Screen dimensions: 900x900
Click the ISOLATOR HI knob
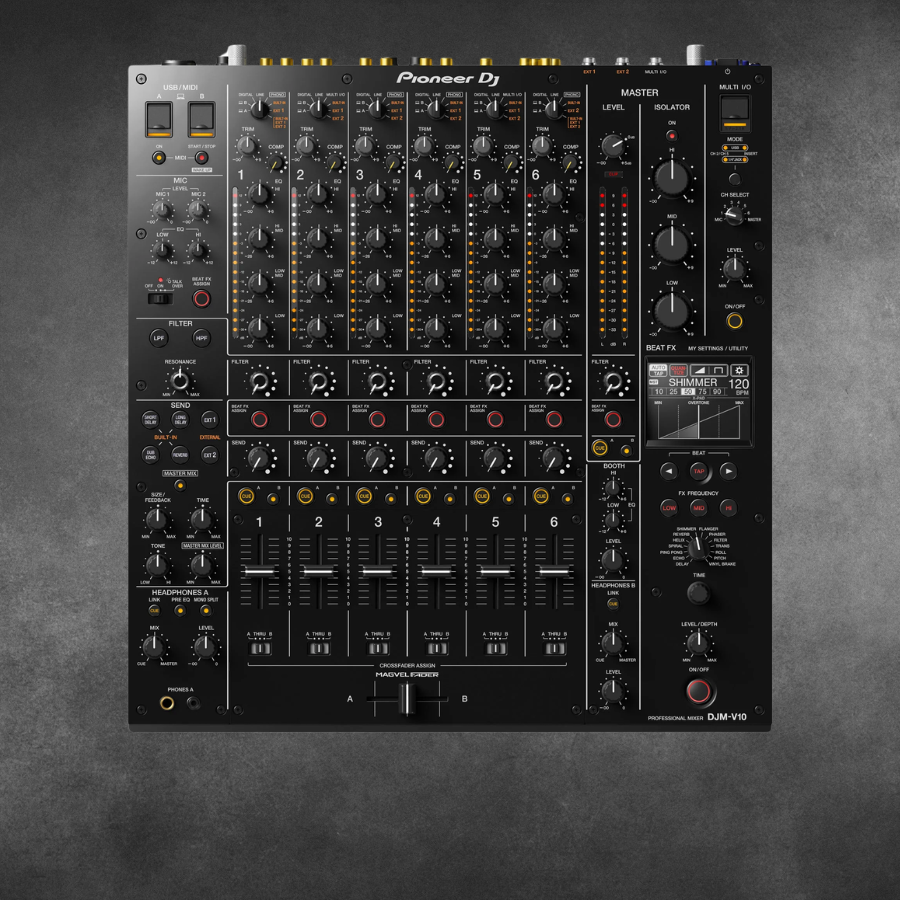pos(672,177)
